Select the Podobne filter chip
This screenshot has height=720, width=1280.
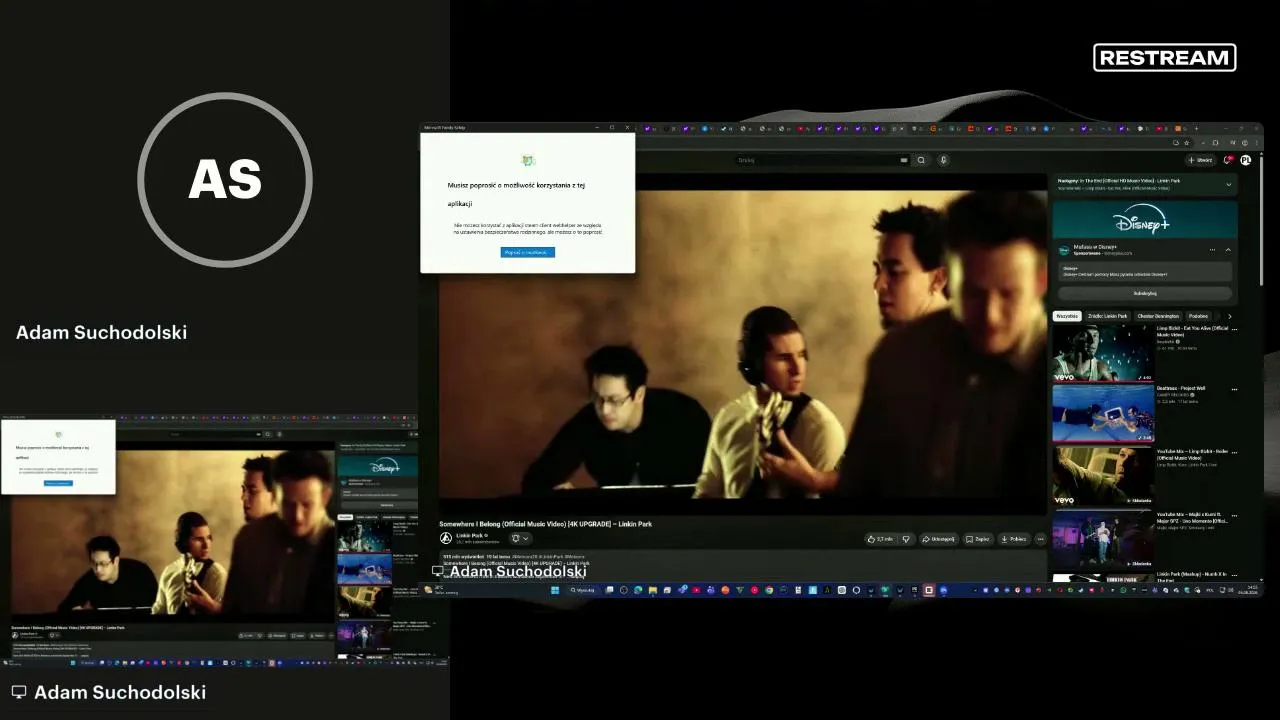(x=1198, y=316)
